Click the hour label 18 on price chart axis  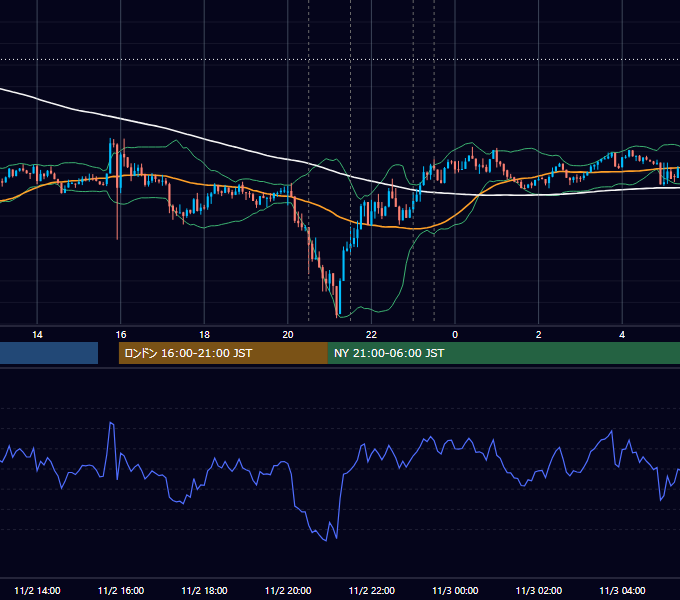[x=204, y=335]
